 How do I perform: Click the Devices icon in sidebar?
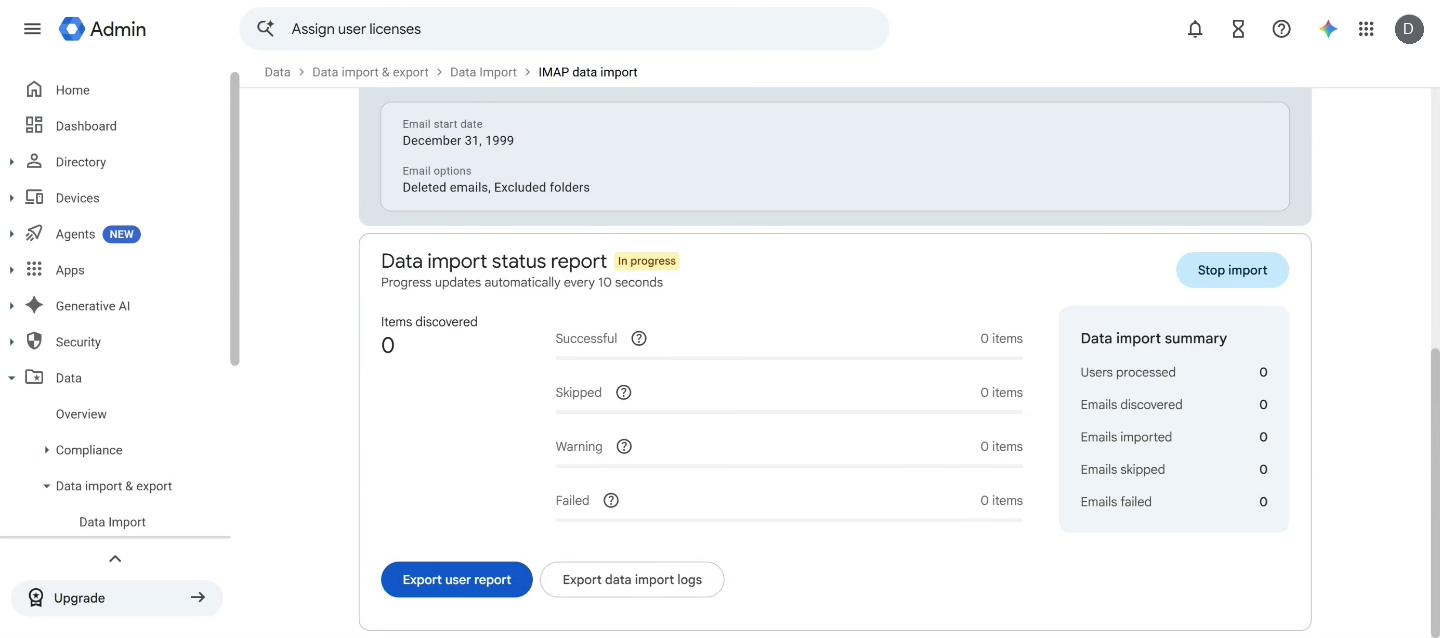[34, 197]
